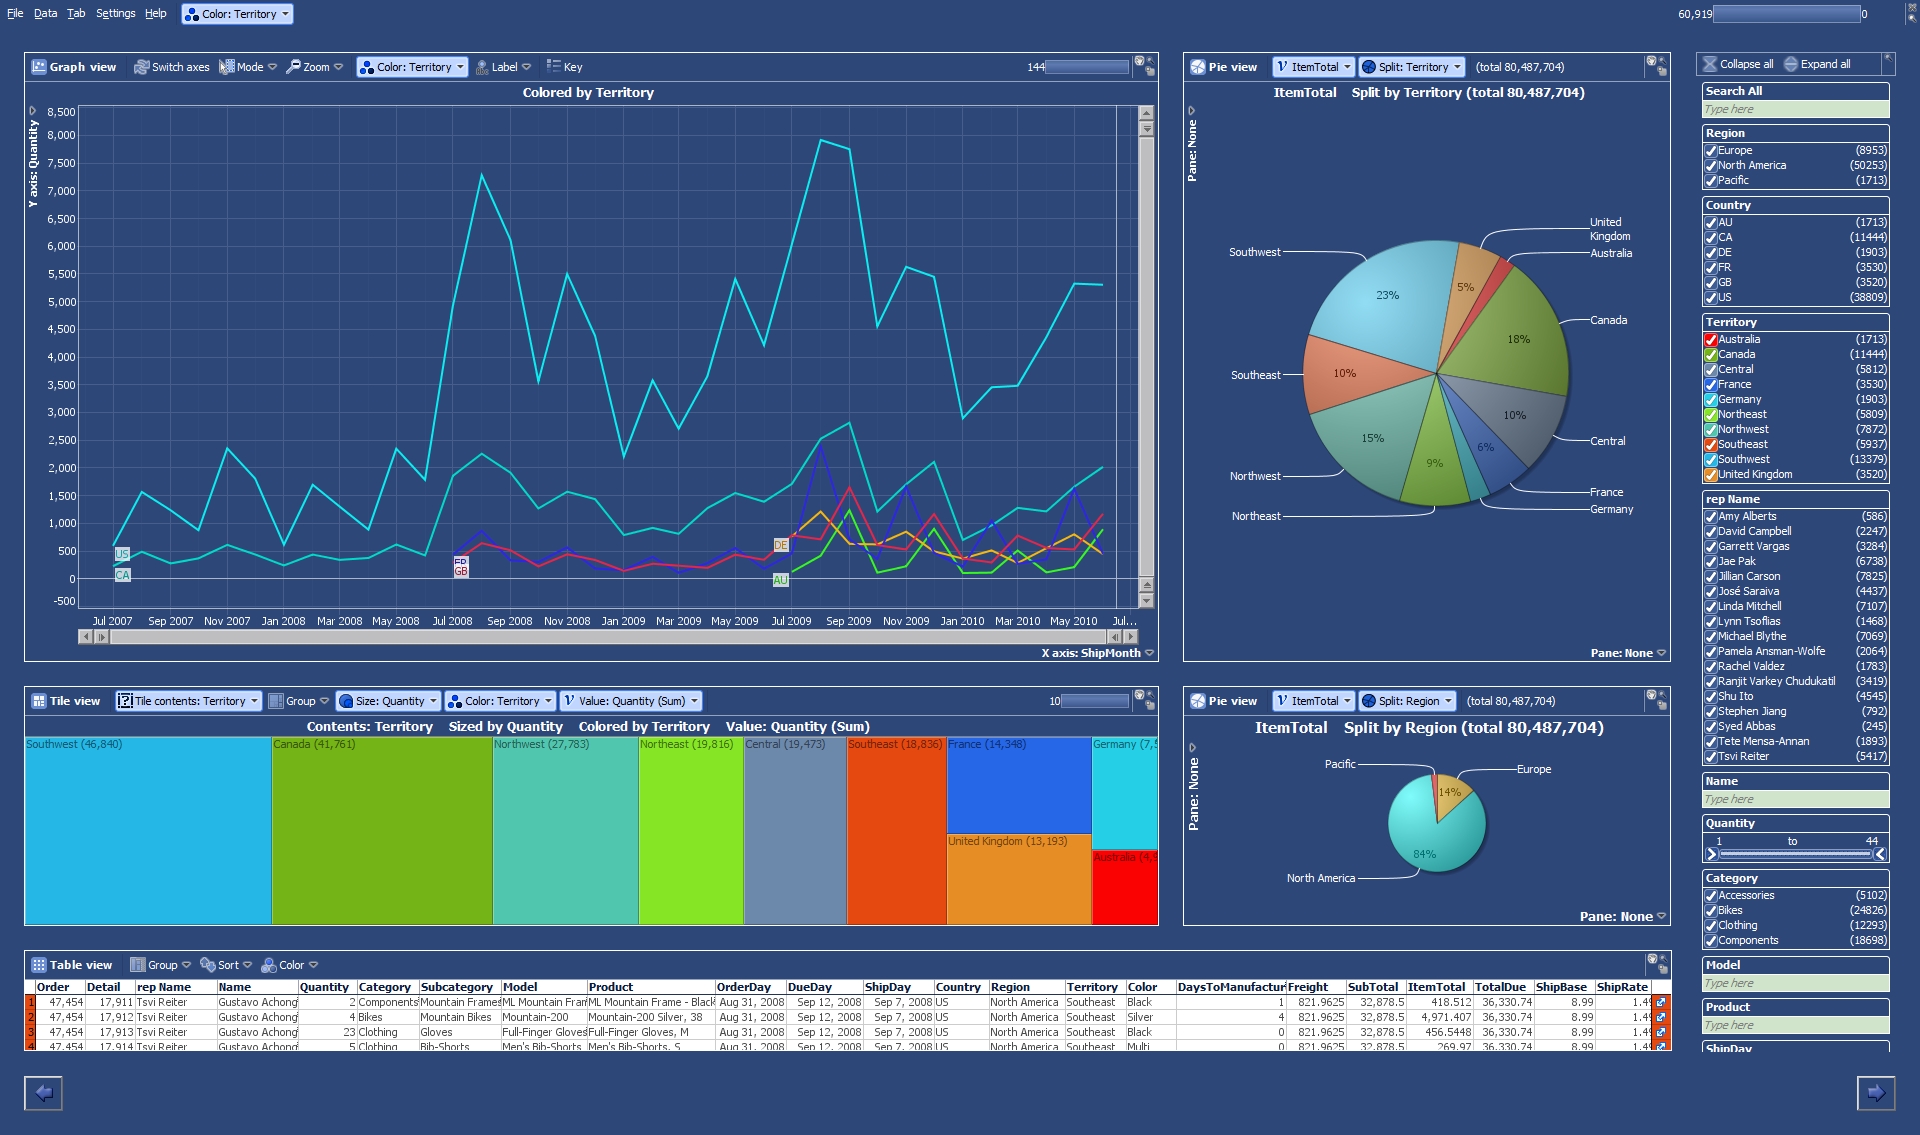Click the Table view panel icon
1920x1135 pixels.
click(39, 965)
